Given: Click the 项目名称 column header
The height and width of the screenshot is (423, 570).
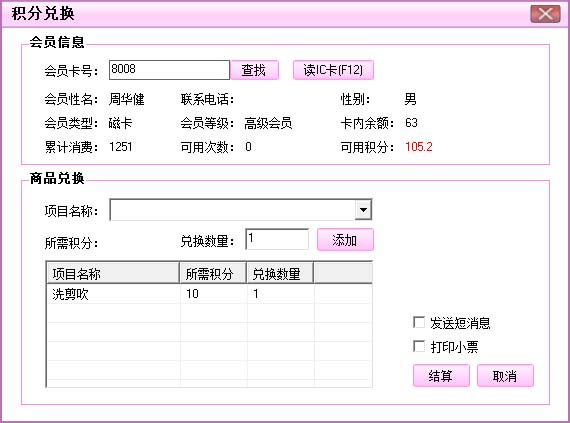Looking at the screenshot, I should click(113, 274).
